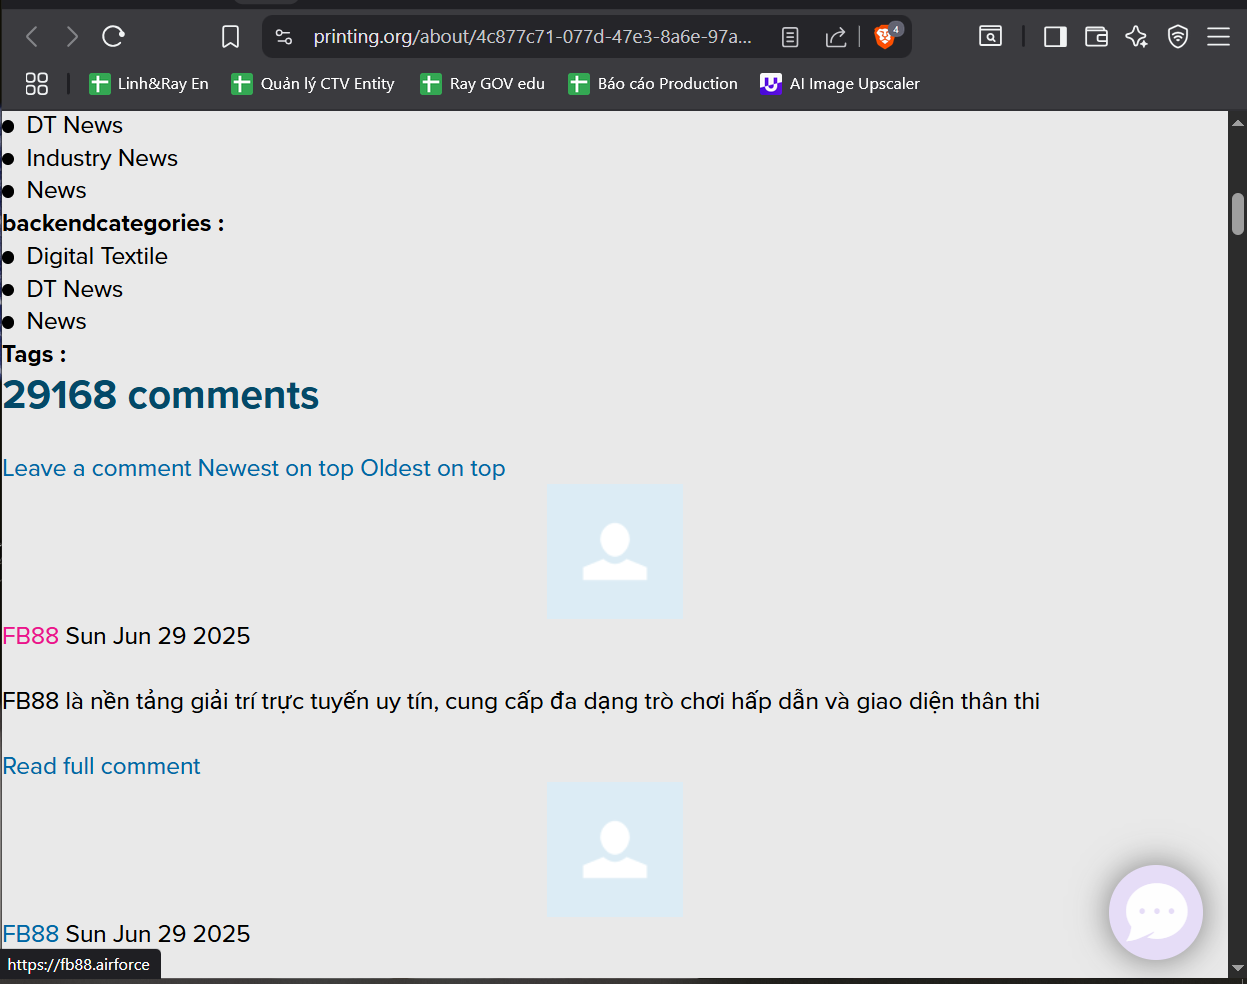Toggle the browser sidebar panel
The image size is (1247, 984).
pos(1055,37)
